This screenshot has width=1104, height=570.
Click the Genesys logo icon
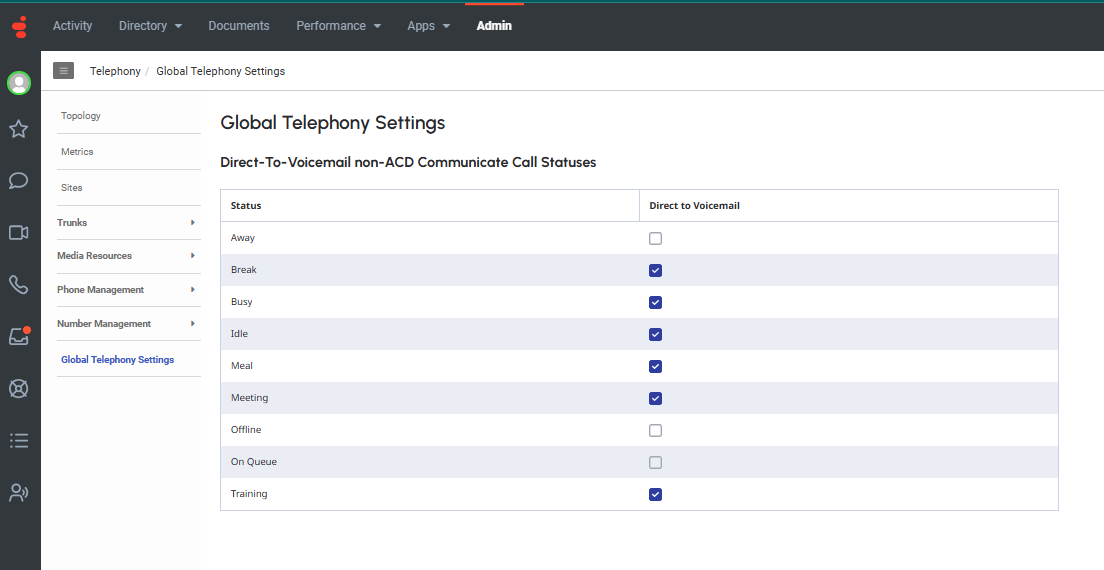point(20,26)
